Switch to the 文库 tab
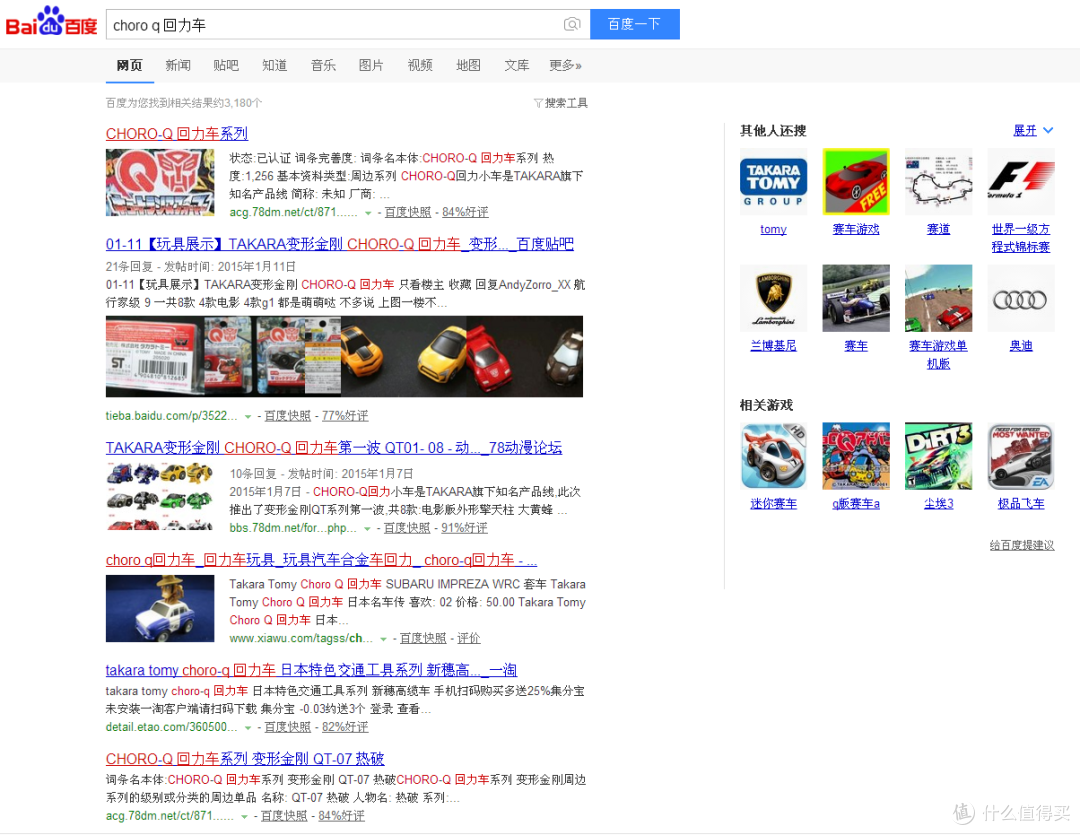This screenshot has width=1080, height=835. pyautogui.click(x=517, y=65)
